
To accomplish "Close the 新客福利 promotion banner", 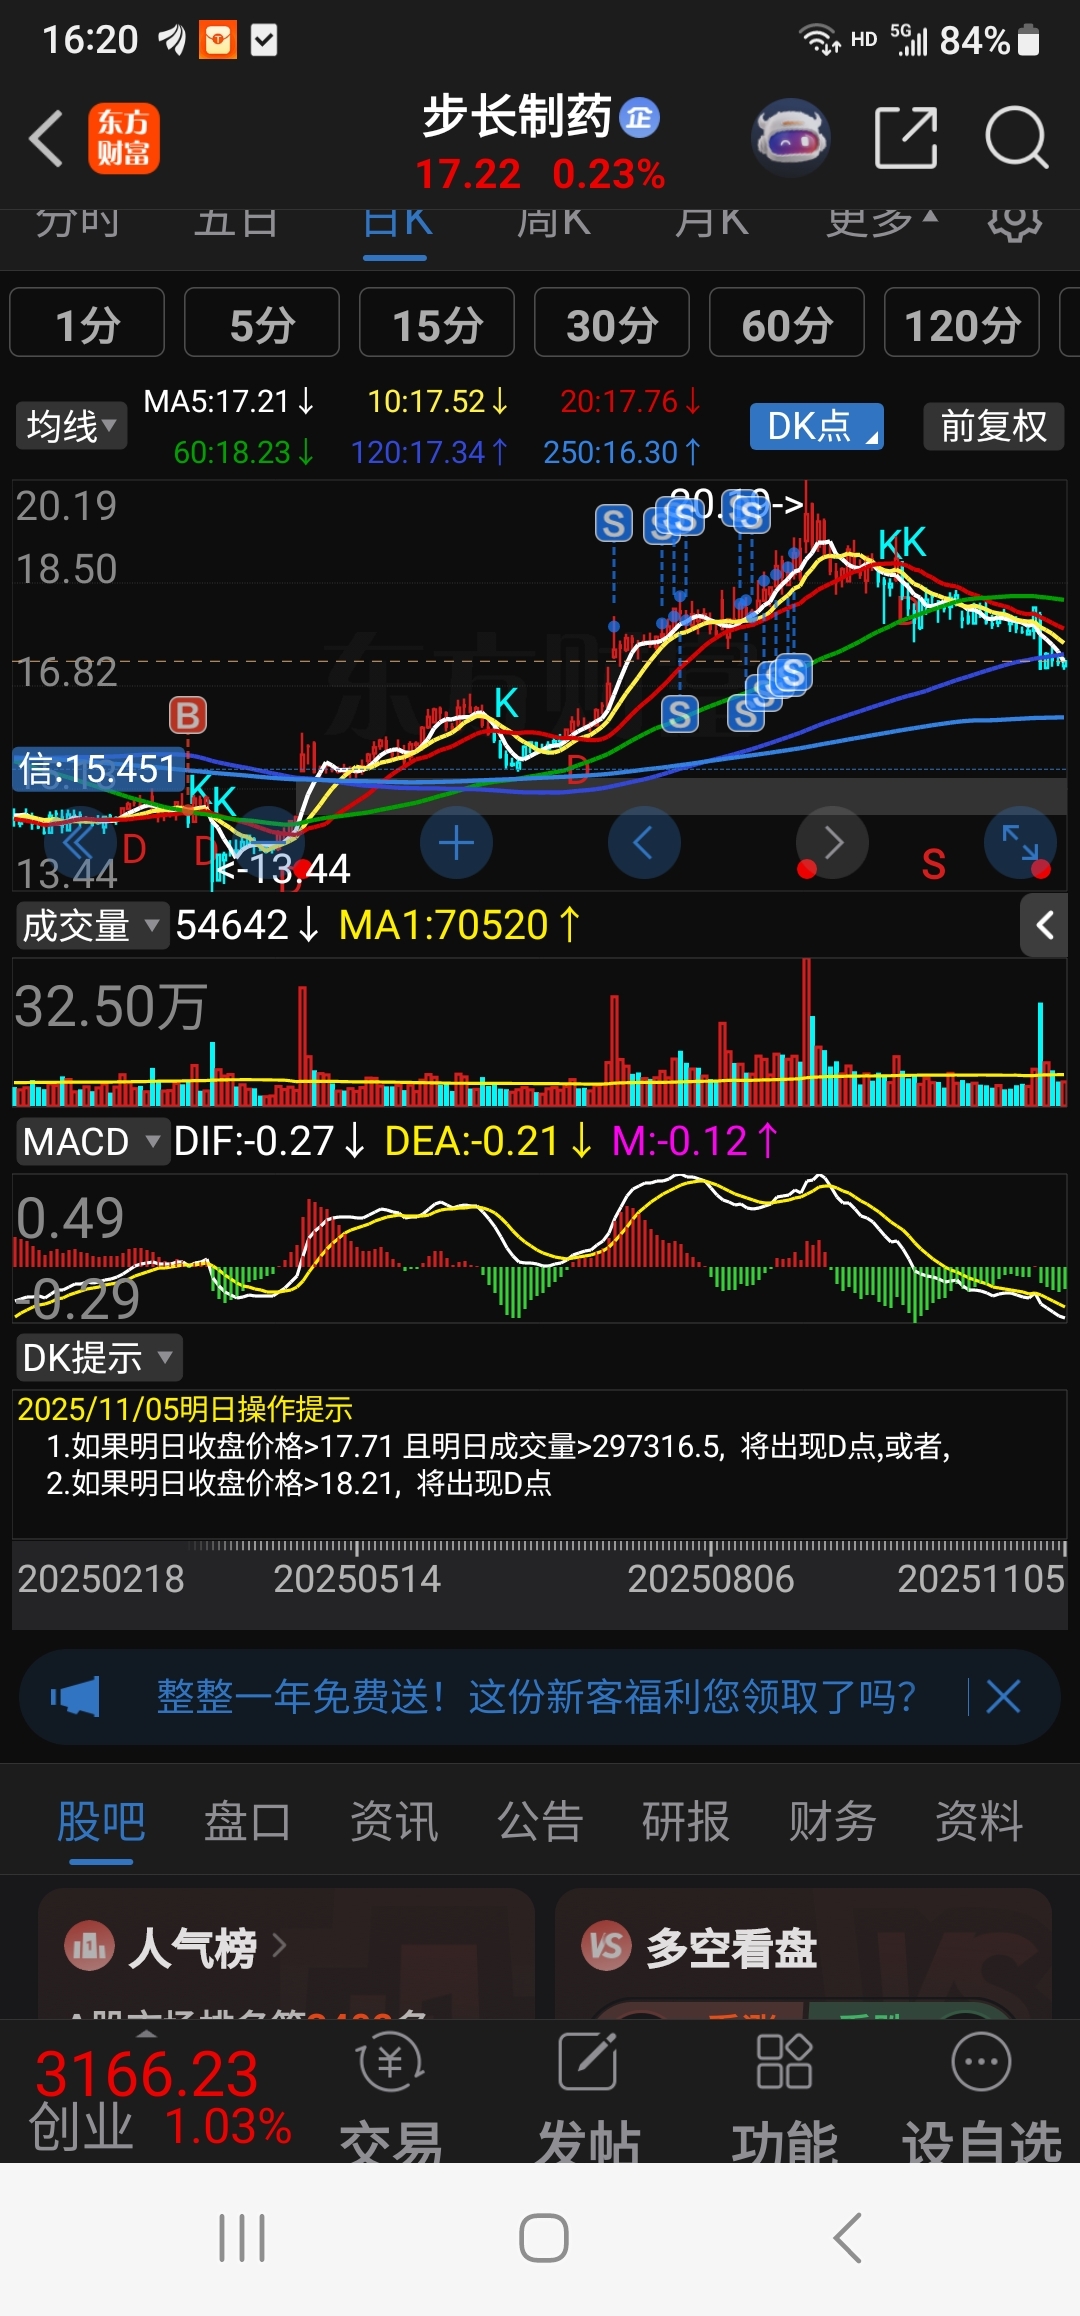I will coord(1003,1697).
